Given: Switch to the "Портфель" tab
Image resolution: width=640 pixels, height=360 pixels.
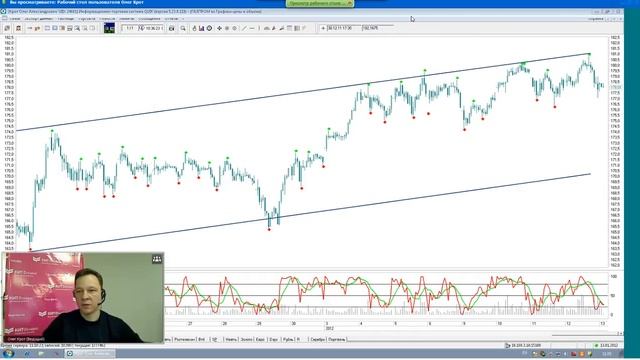Looking at the screenshot, I should click(337, 339).
